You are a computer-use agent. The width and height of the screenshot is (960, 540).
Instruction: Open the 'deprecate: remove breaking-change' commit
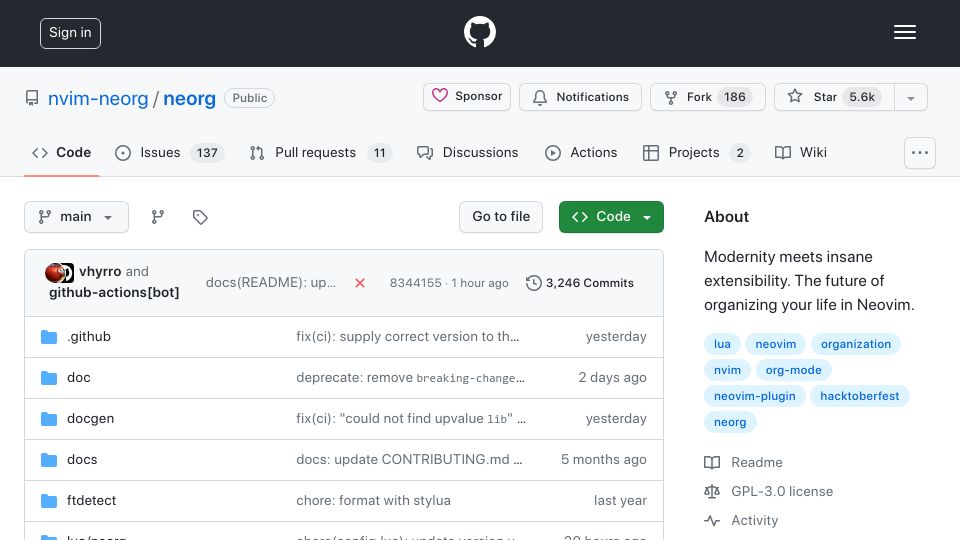click(x=410, y=378)
